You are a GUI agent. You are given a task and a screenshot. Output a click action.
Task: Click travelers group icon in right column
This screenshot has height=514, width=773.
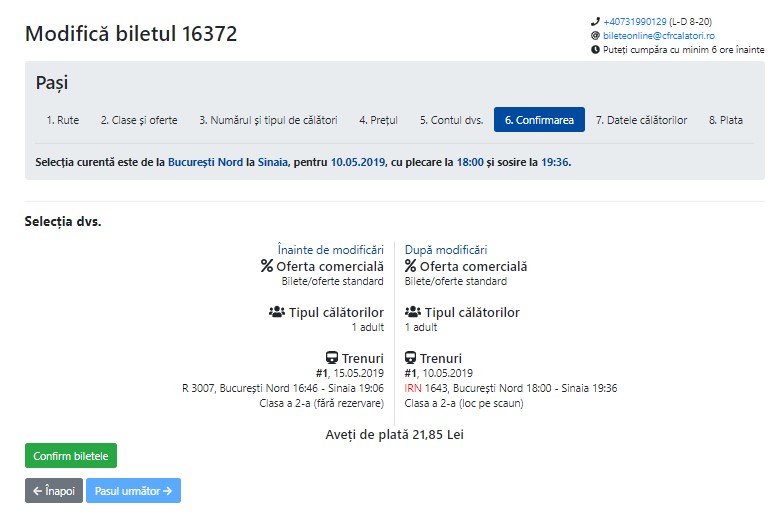[413, 313]
